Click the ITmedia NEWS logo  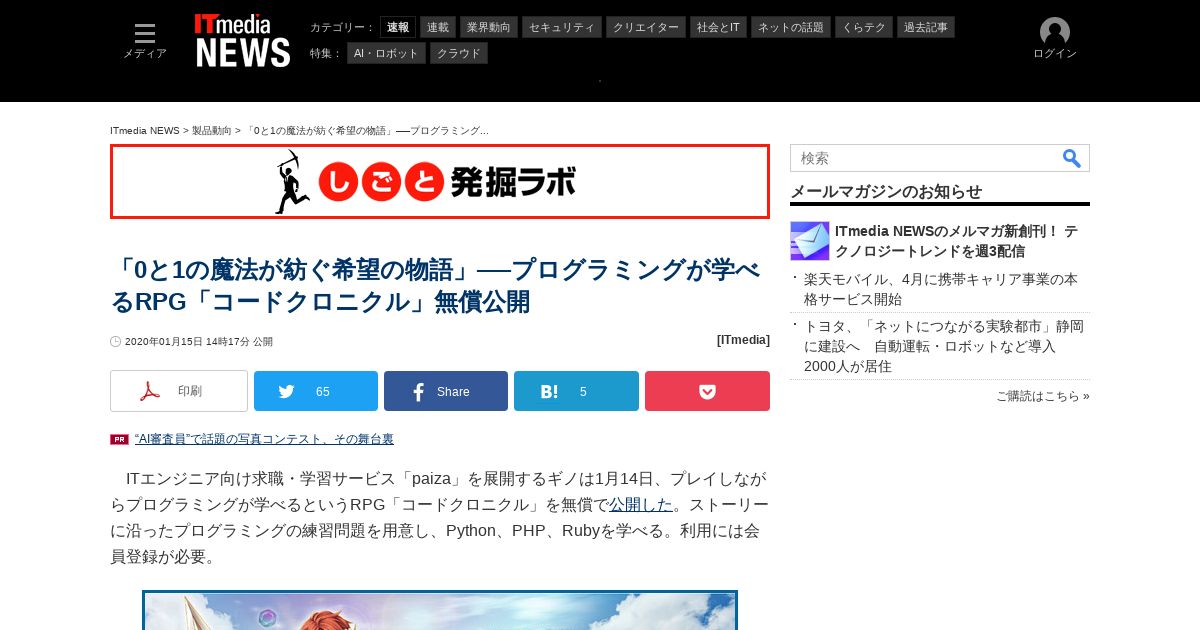(243, 41)
